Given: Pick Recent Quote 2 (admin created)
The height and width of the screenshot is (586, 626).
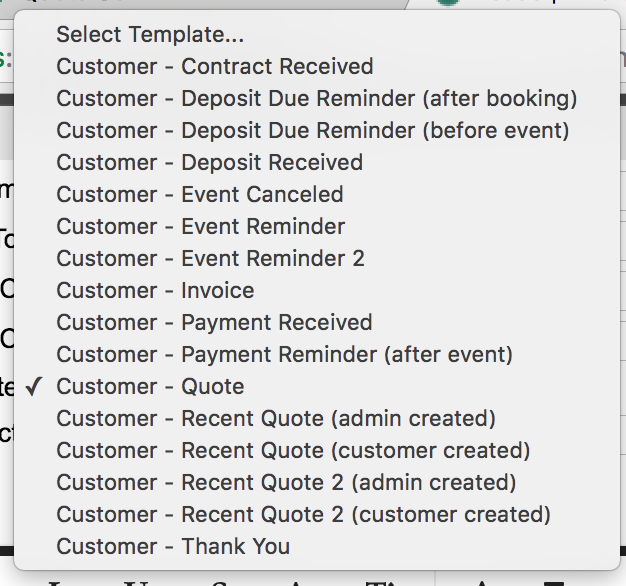Looking at the screenshot, I should tap(286, 483).
